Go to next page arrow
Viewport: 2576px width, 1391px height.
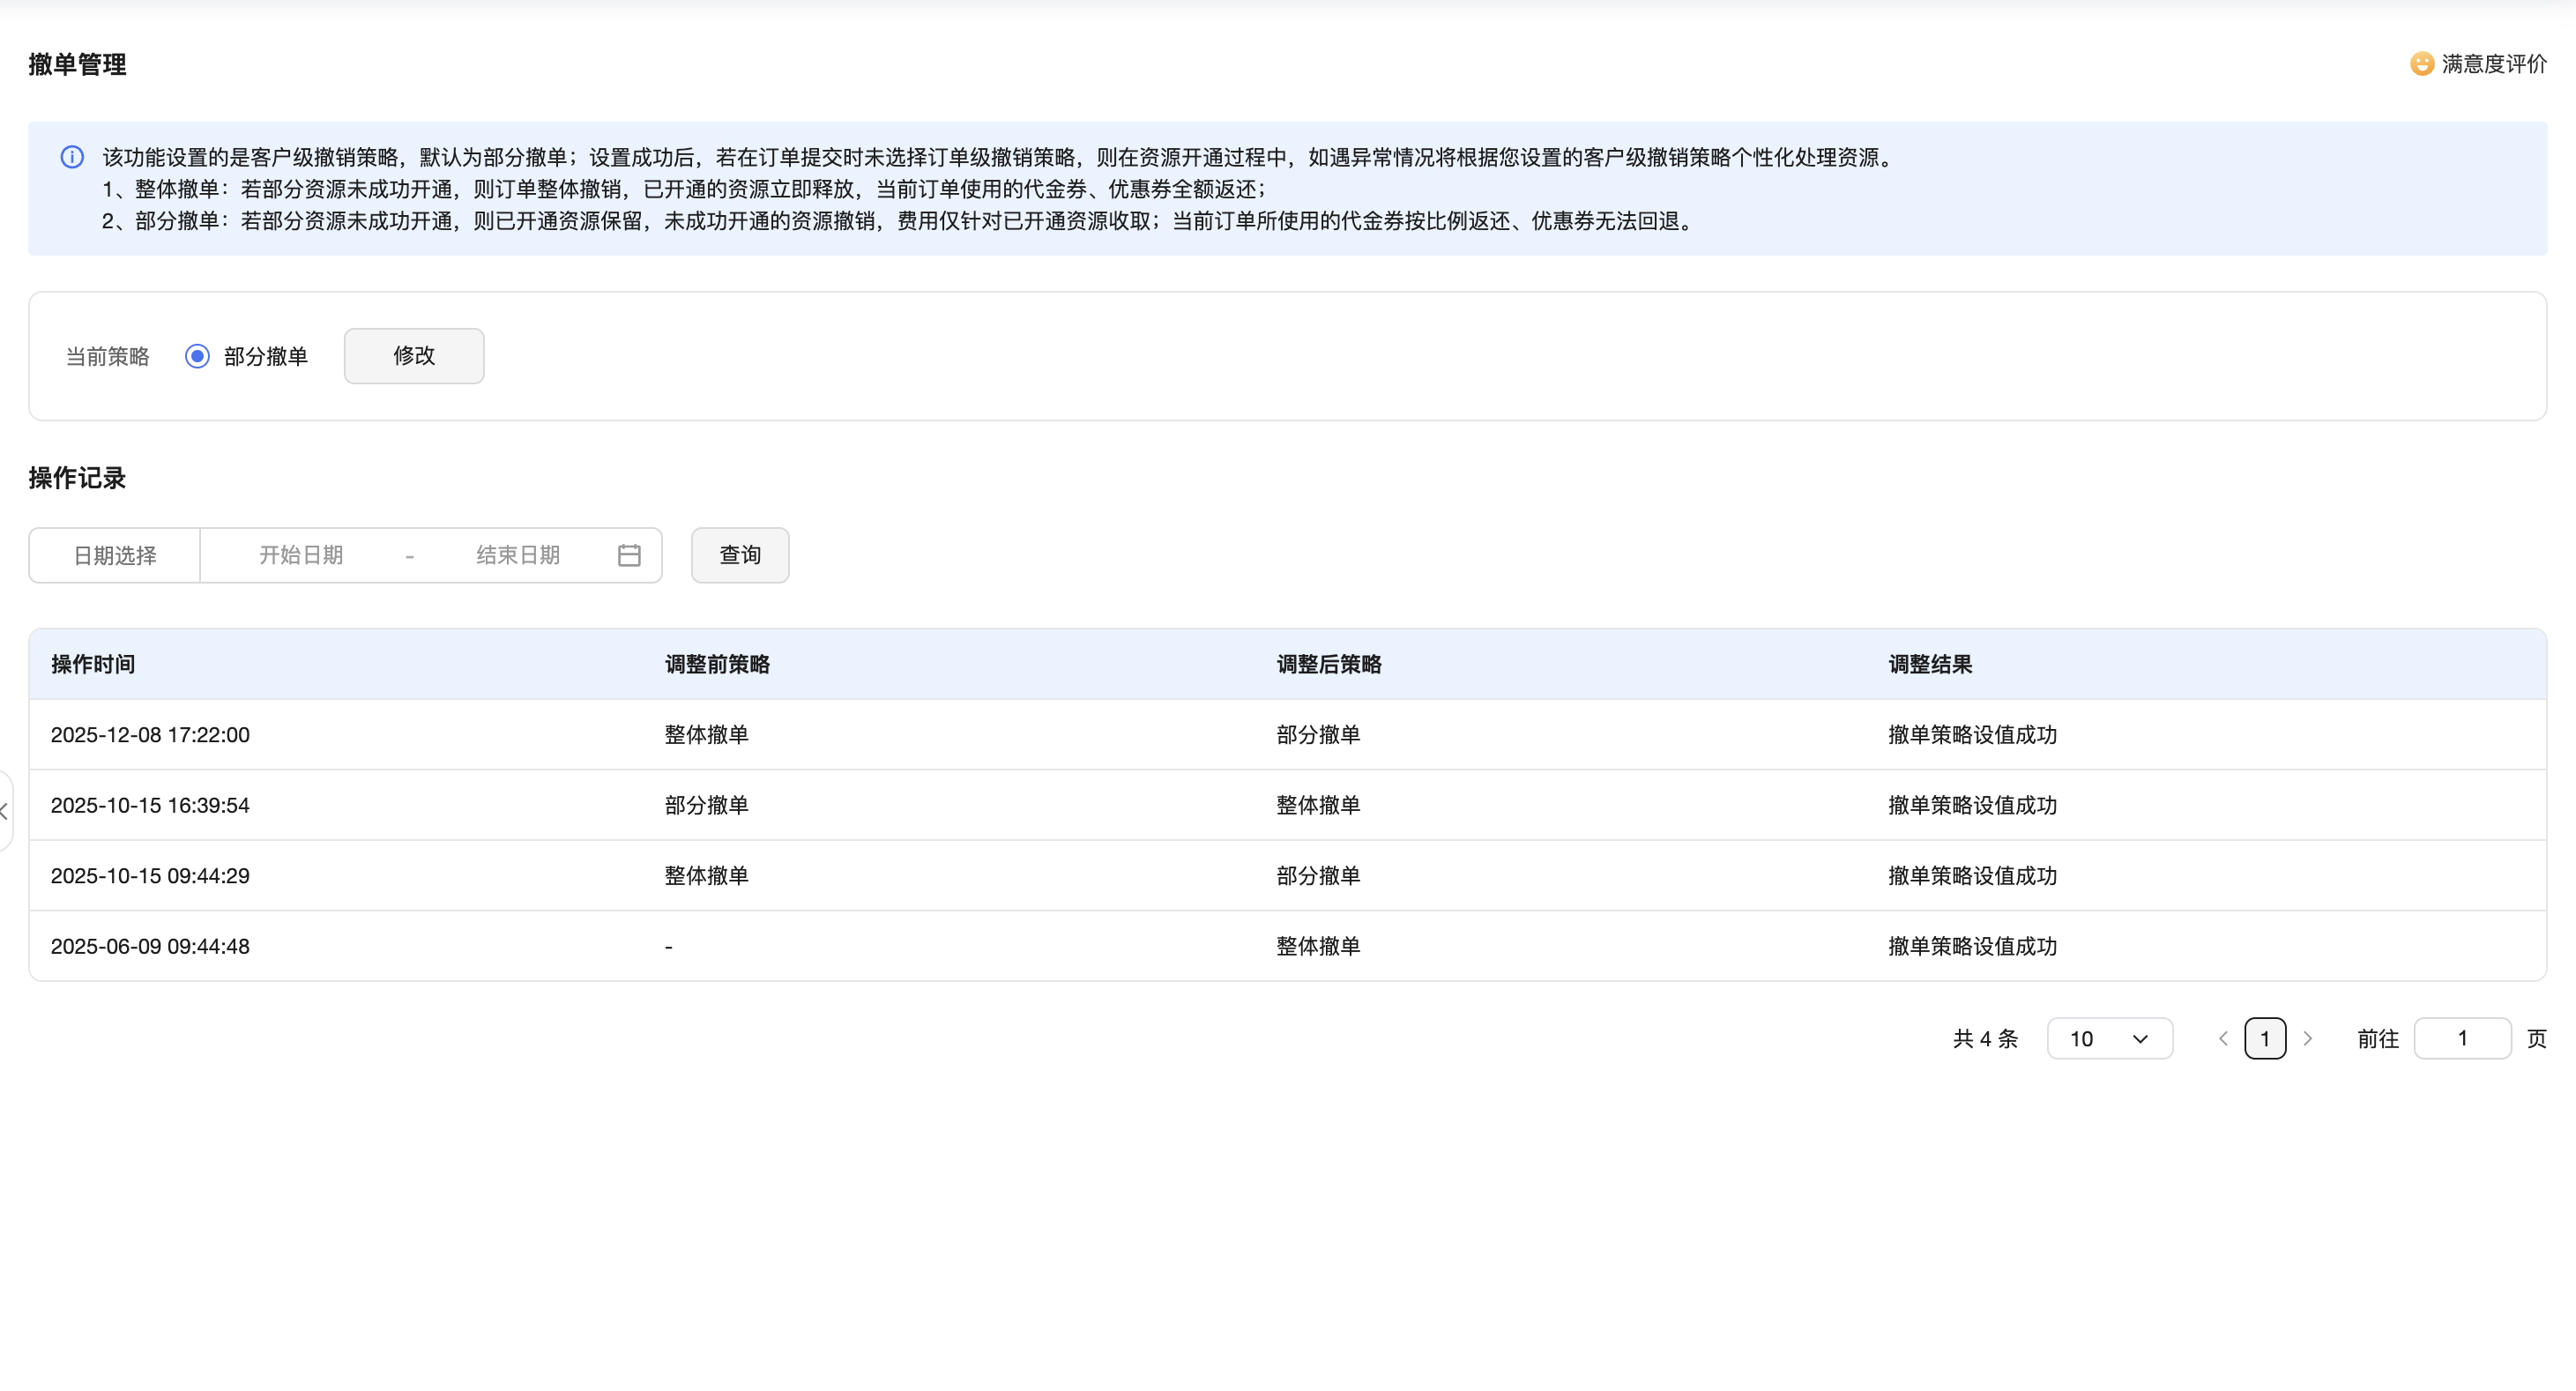(x=2308, y=1039)
